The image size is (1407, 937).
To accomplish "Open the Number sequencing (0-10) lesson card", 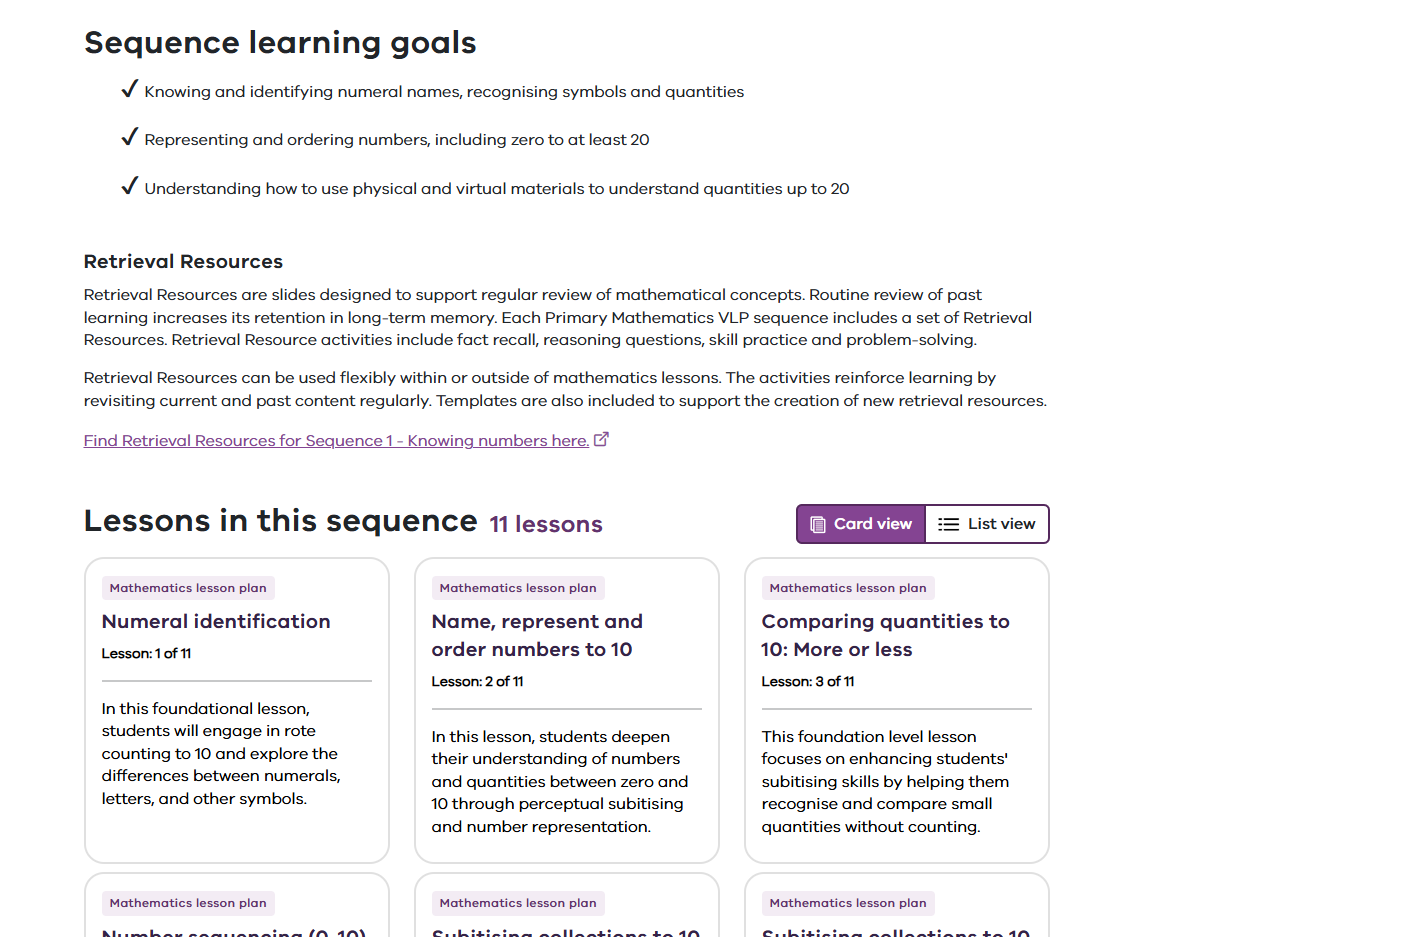I will click(234, 931).
